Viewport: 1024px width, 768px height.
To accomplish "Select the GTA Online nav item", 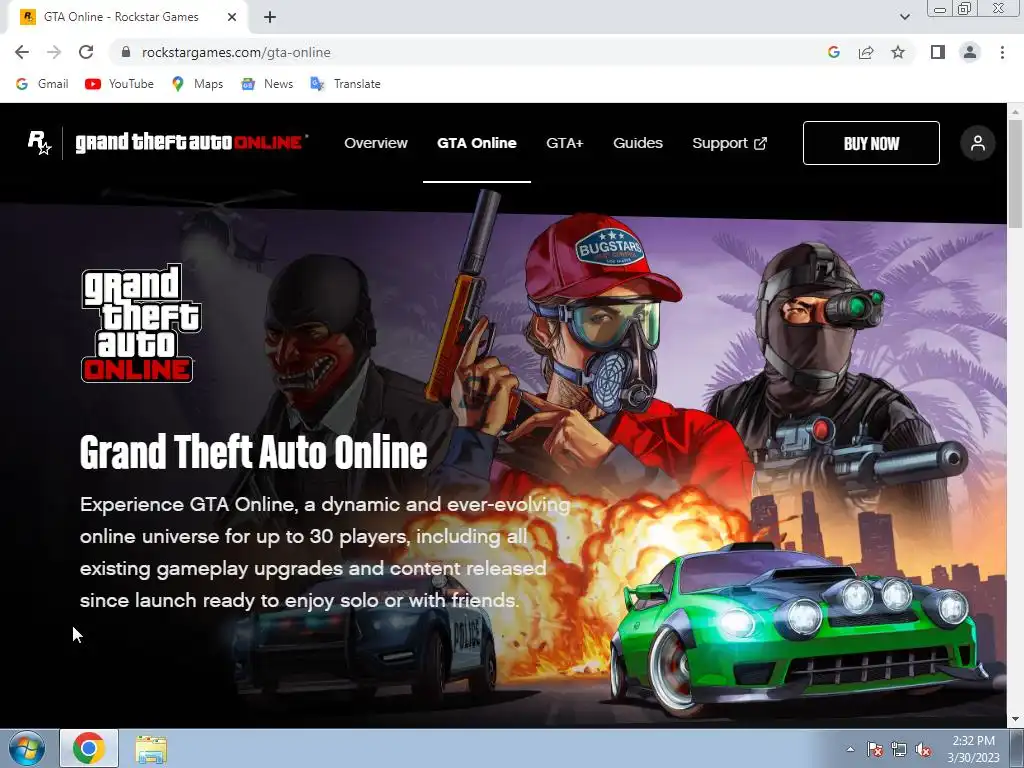I will (x=477, y=143).
